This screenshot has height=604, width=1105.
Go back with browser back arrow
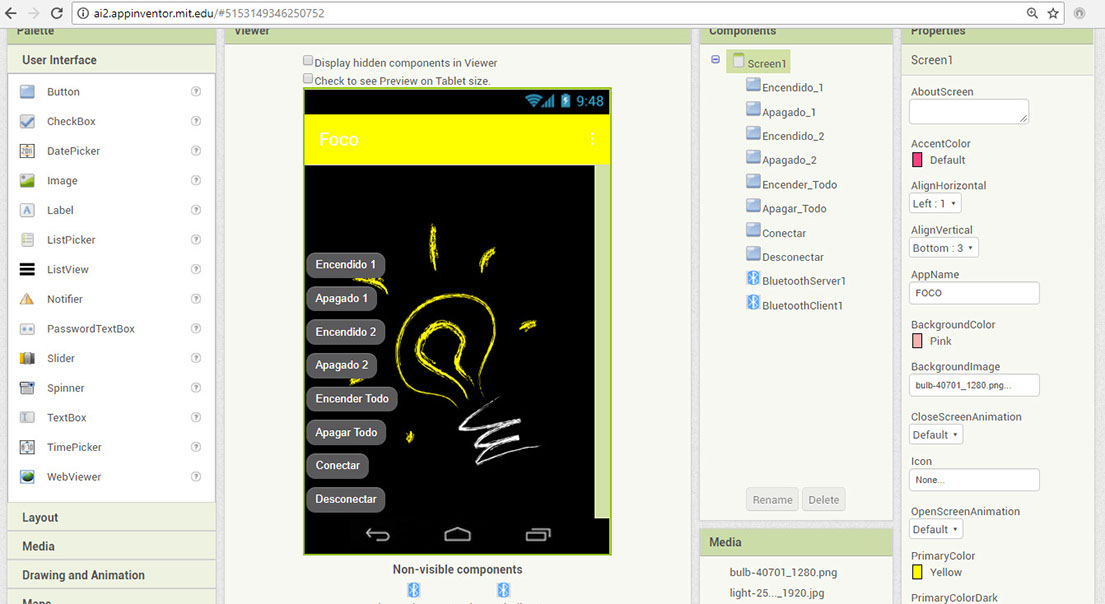click(11, 13)
